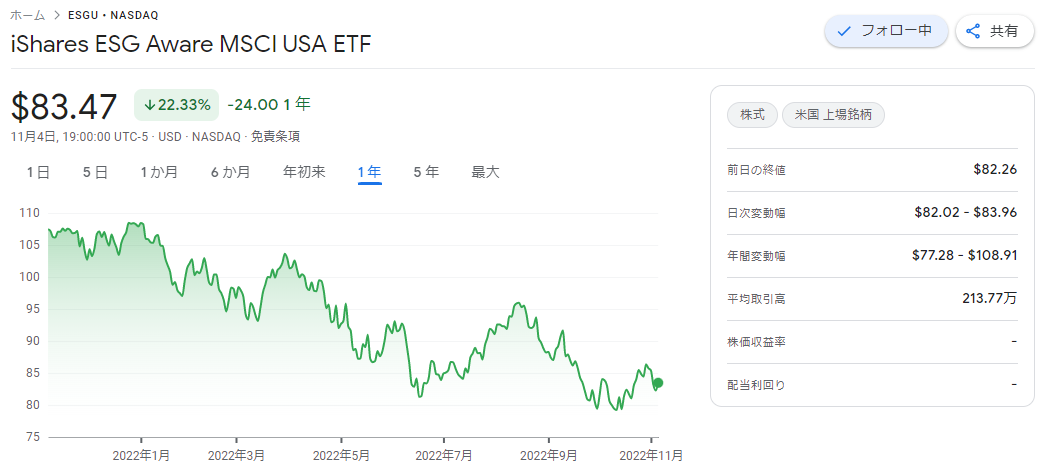
Task: Click the breadcrumb chevron after ホーム
Action: (x=57, y=15)
